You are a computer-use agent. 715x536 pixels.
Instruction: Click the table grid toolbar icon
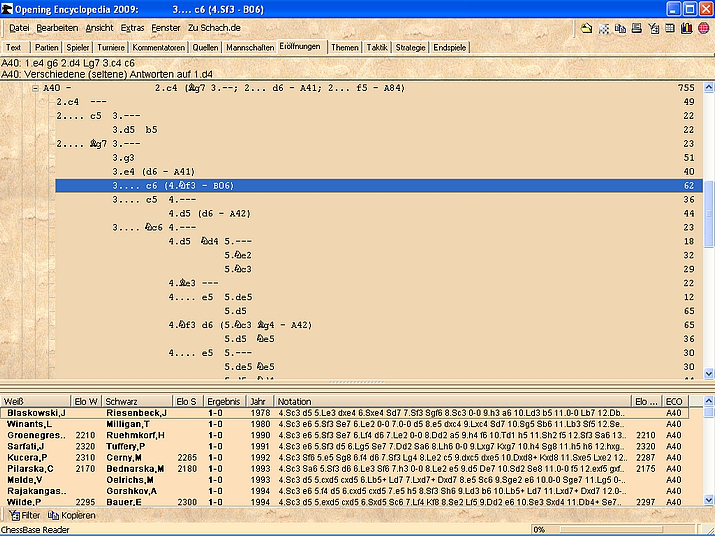(x=670, y=28)
